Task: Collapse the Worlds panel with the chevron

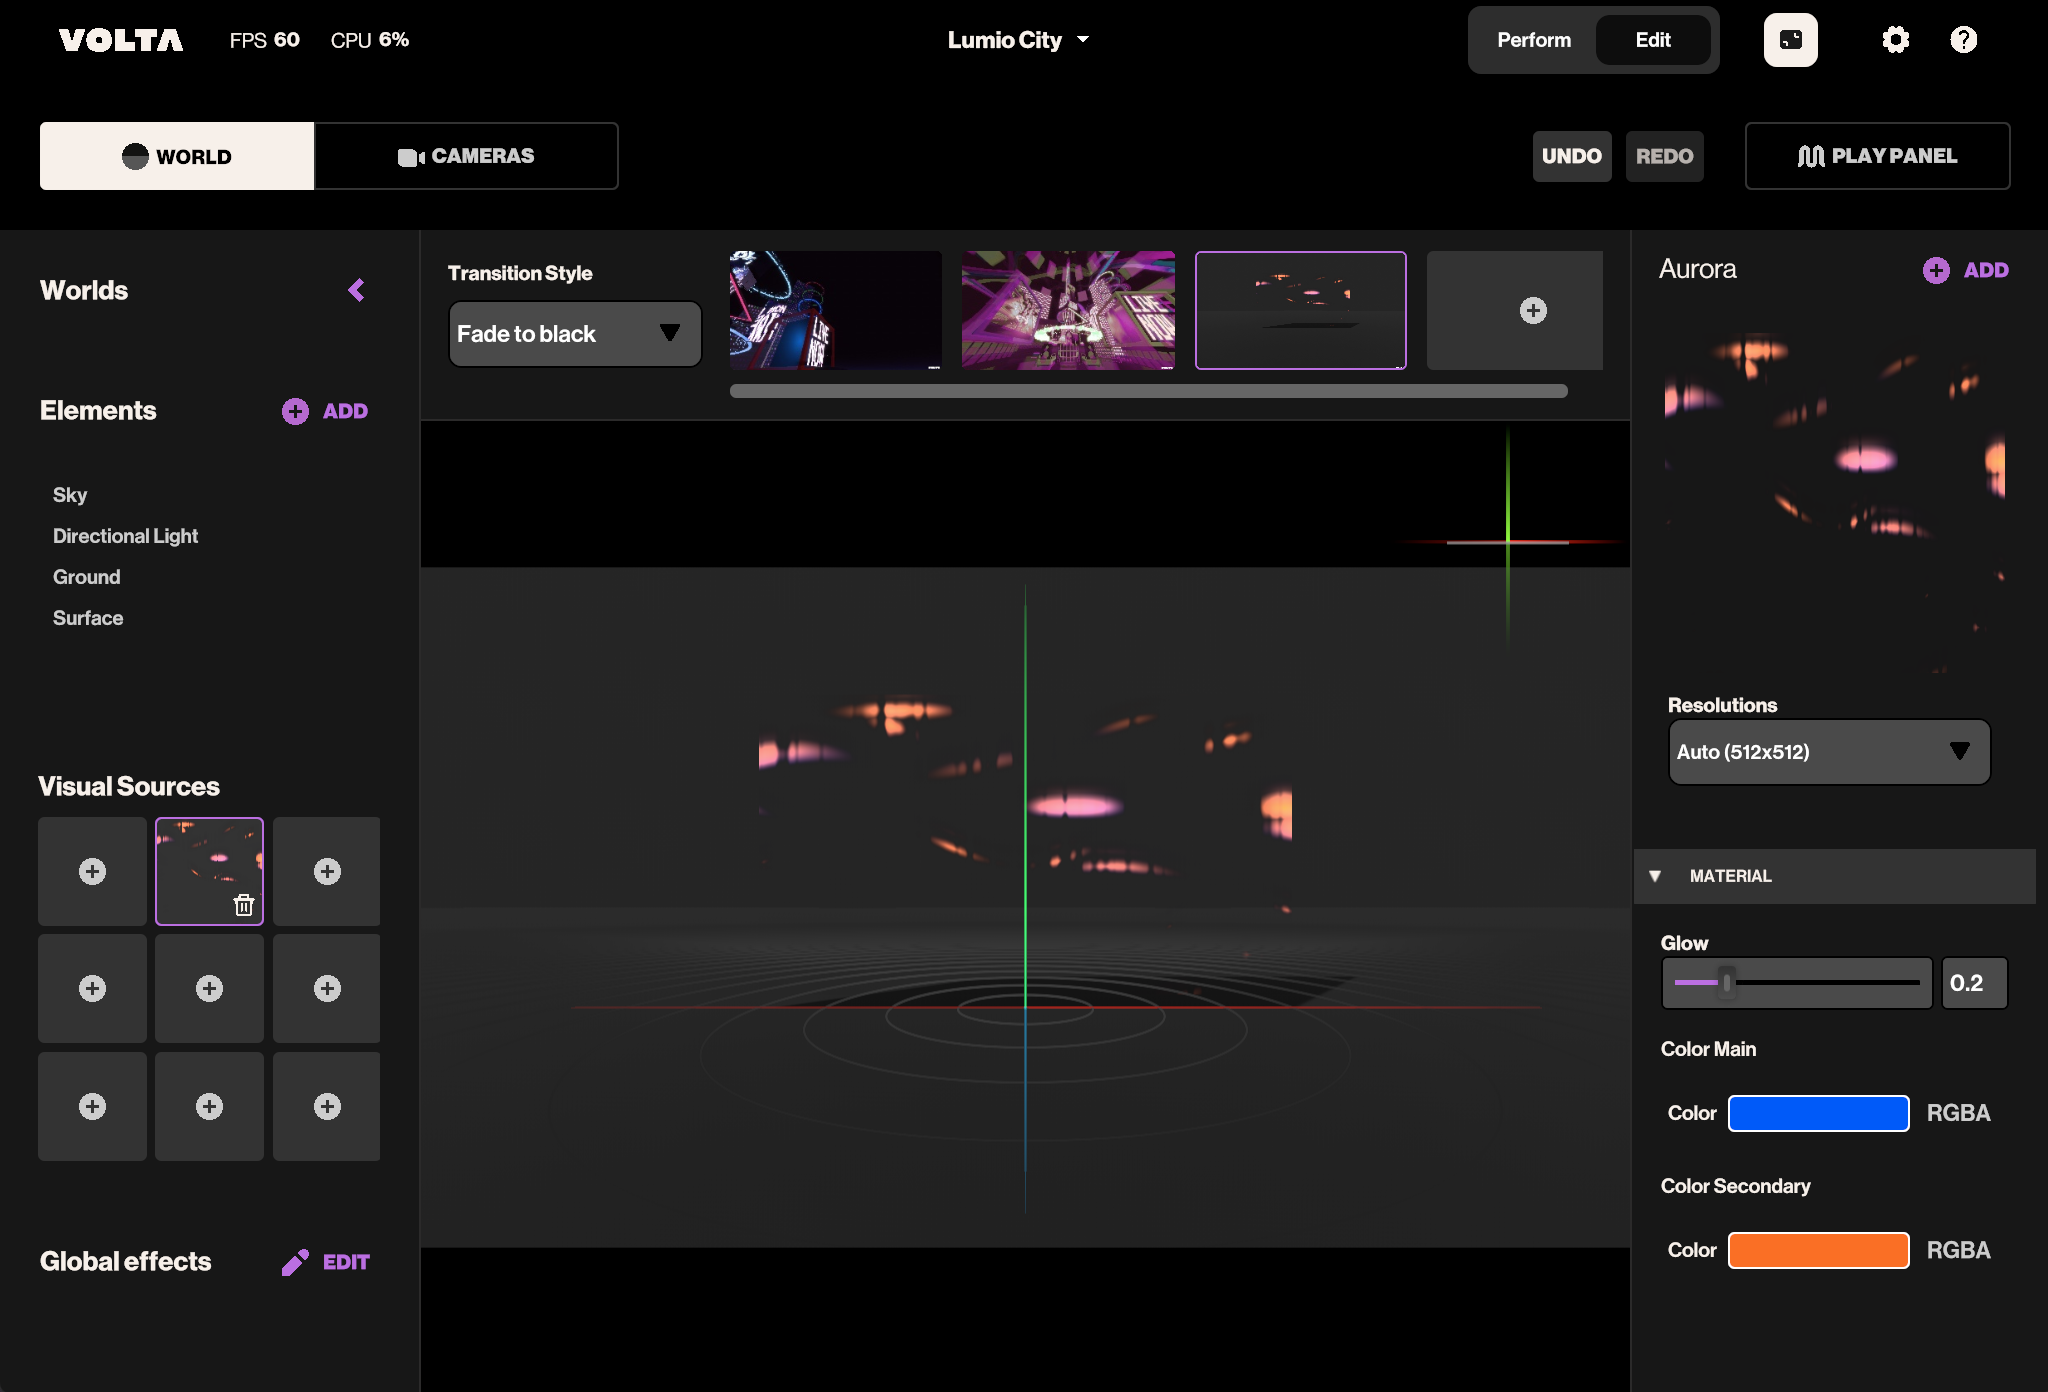Action: tap(356, 290)
